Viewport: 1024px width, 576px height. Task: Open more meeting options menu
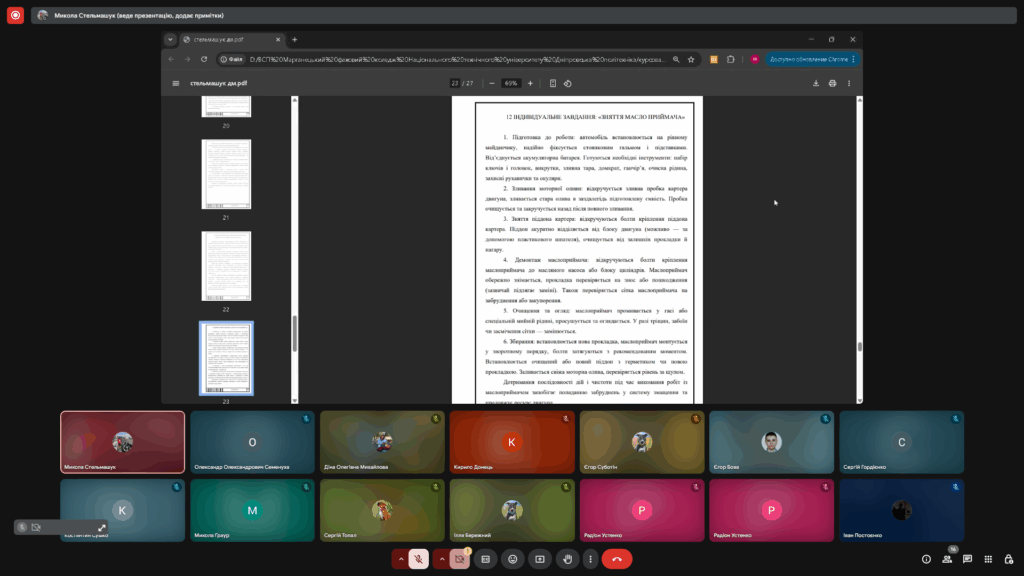pos(590,559)
